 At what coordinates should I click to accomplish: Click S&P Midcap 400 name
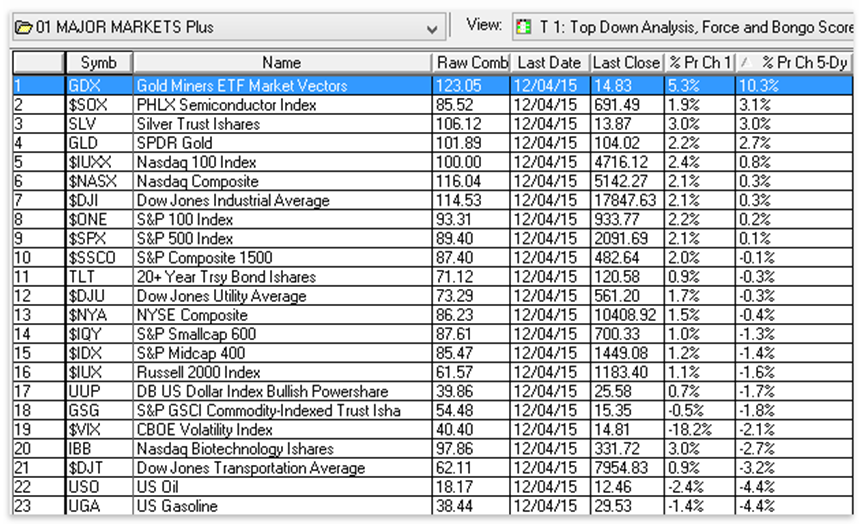[191, 353]
